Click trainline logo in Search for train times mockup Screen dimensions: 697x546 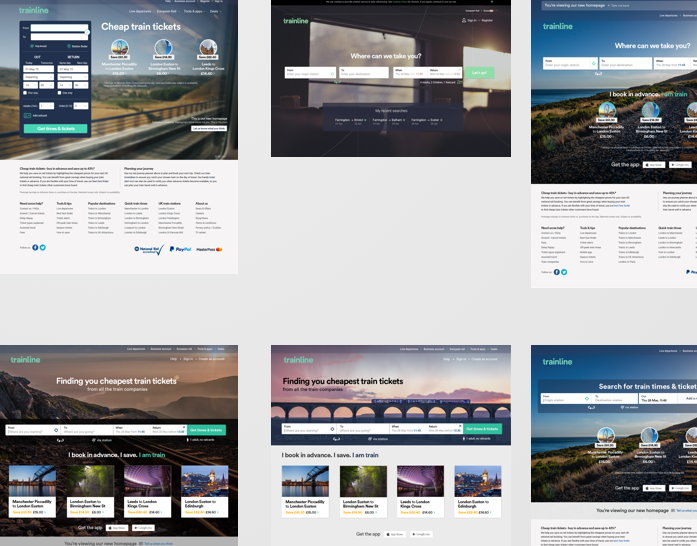[557, 361]
